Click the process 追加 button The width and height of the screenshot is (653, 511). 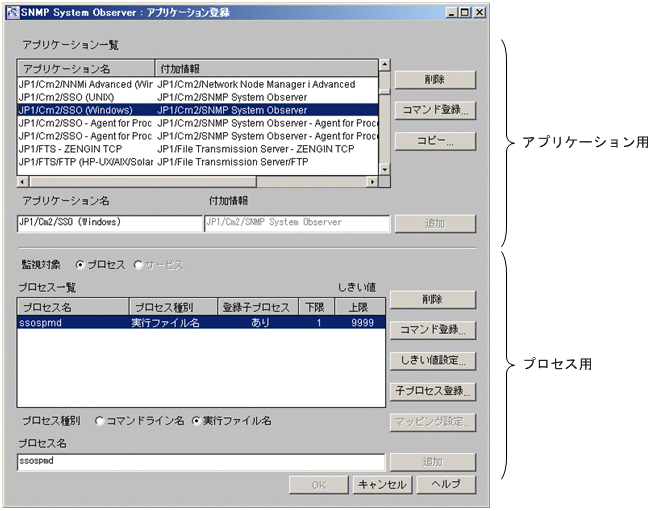pos(432,462)
